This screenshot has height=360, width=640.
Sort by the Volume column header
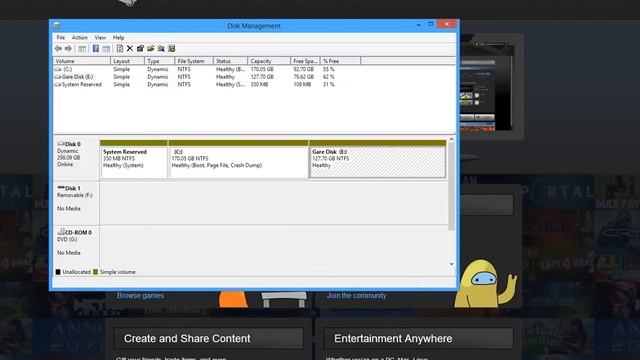82,61
